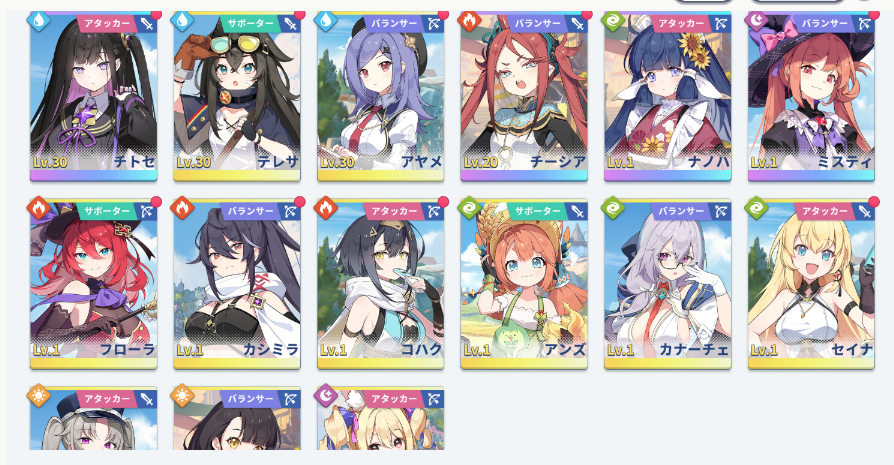The image size is (894, 465).
Task: Click the fire element icon on Chisia card
Action: point(469,21)
